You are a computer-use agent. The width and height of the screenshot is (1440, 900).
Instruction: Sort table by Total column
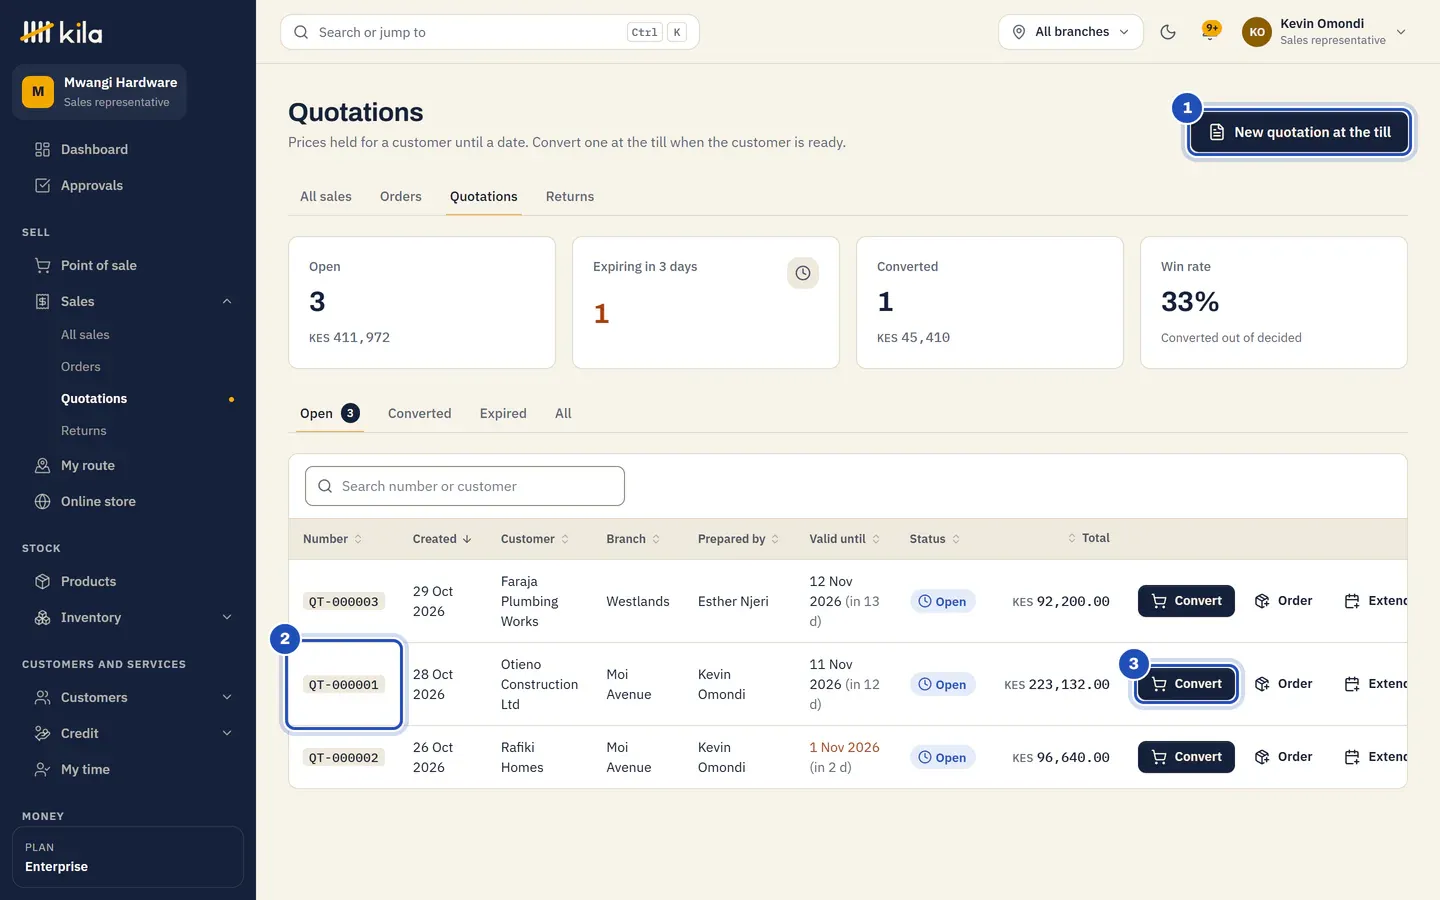click(x=1088, y=538)
